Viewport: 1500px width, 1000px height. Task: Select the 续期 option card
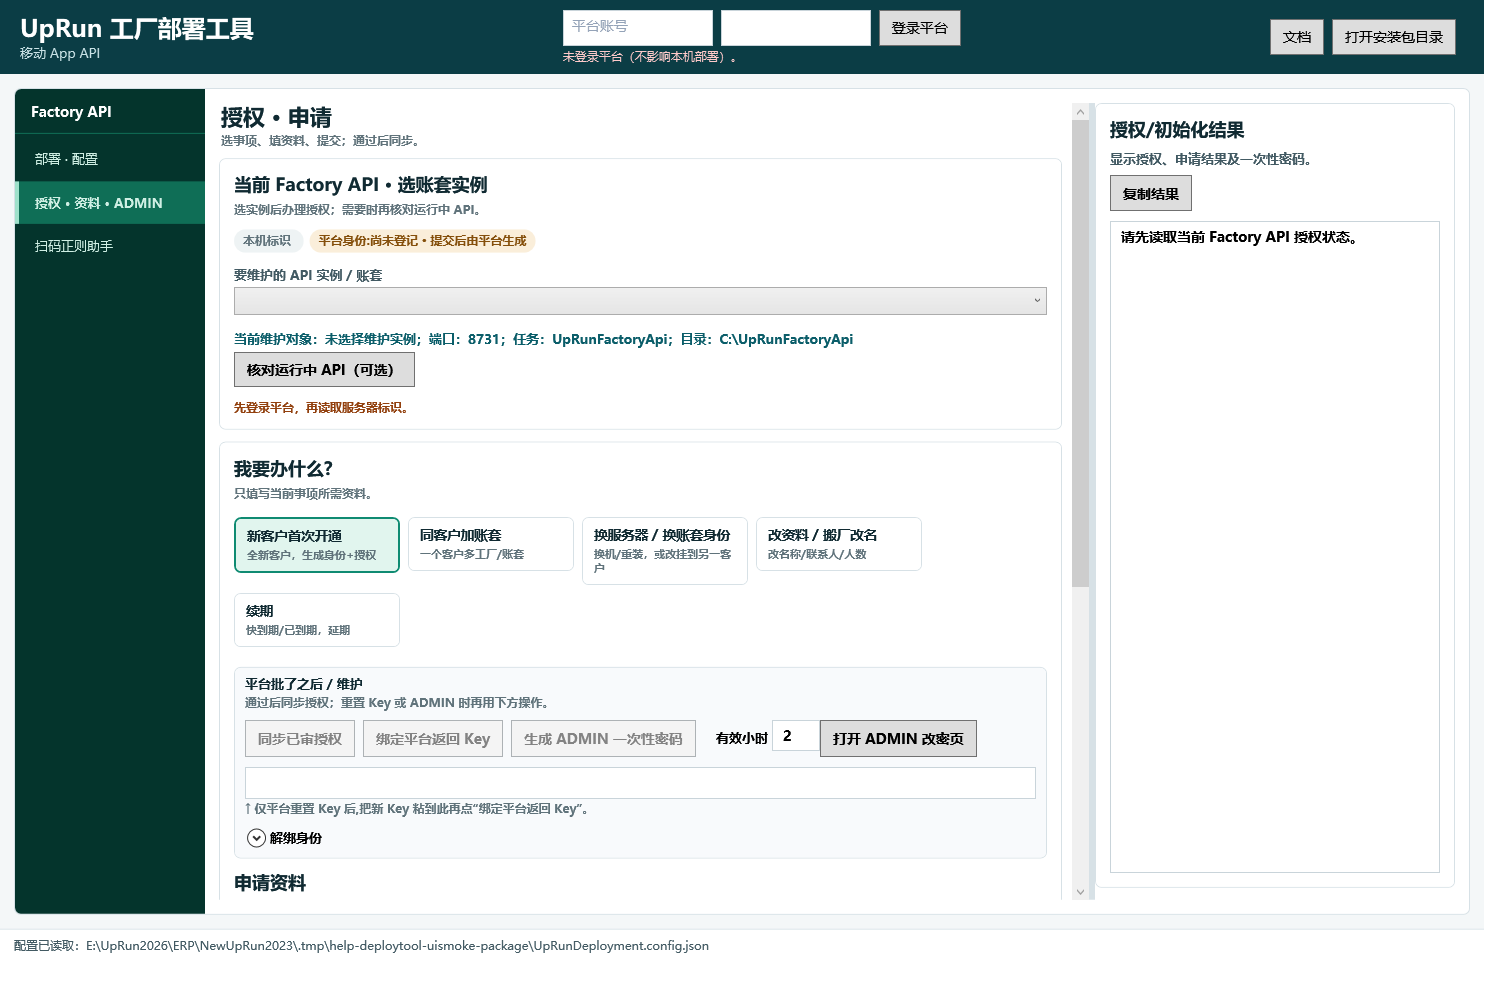(x=317, y=620)
